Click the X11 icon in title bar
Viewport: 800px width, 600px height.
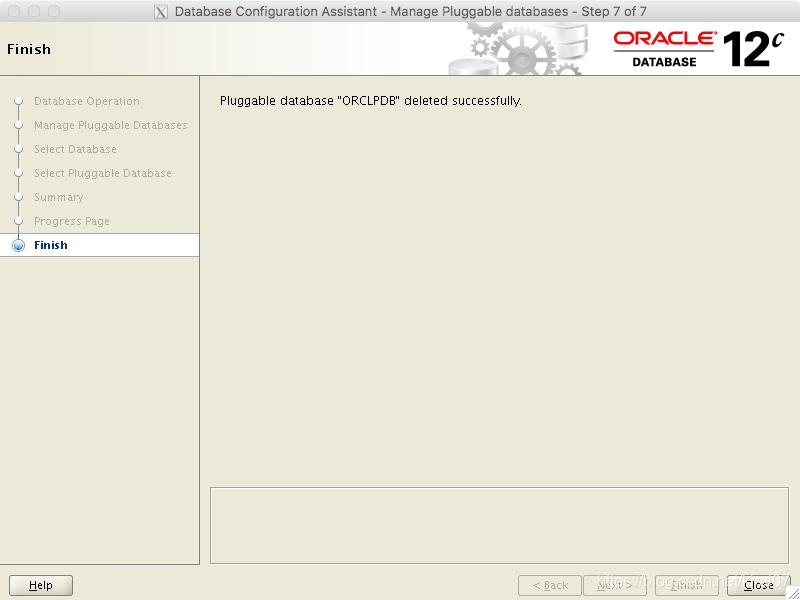[x=161, y=12]
